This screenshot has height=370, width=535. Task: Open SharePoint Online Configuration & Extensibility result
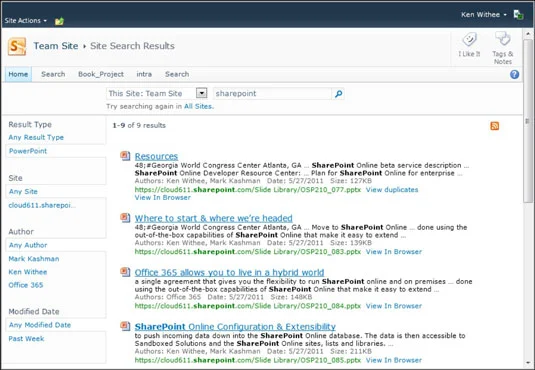point(235,327)
